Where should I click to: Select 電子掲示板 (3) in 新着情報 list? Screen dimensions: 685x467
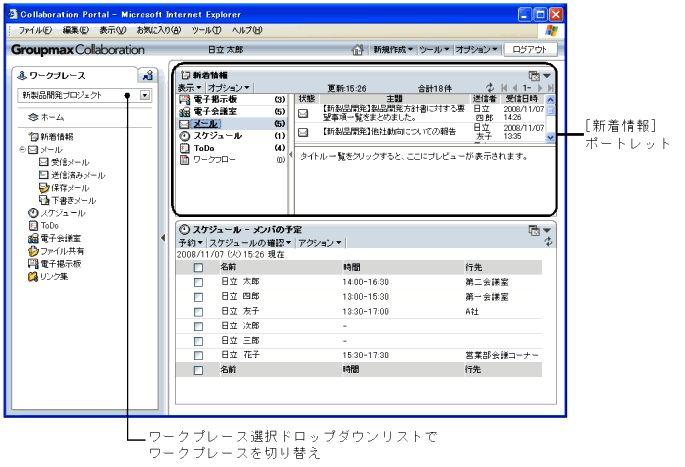tap(232, 100)
